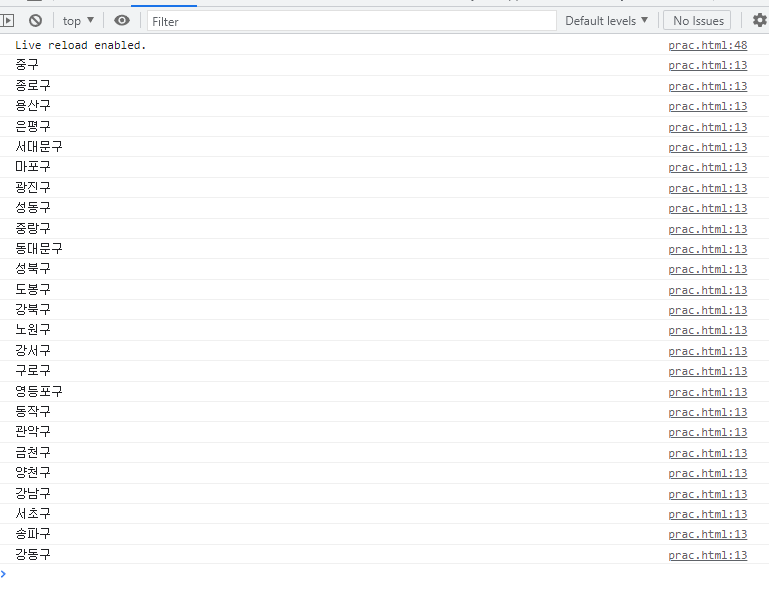
Task: Clear the console with the ban icon
Action: click(x=35, y=21)
